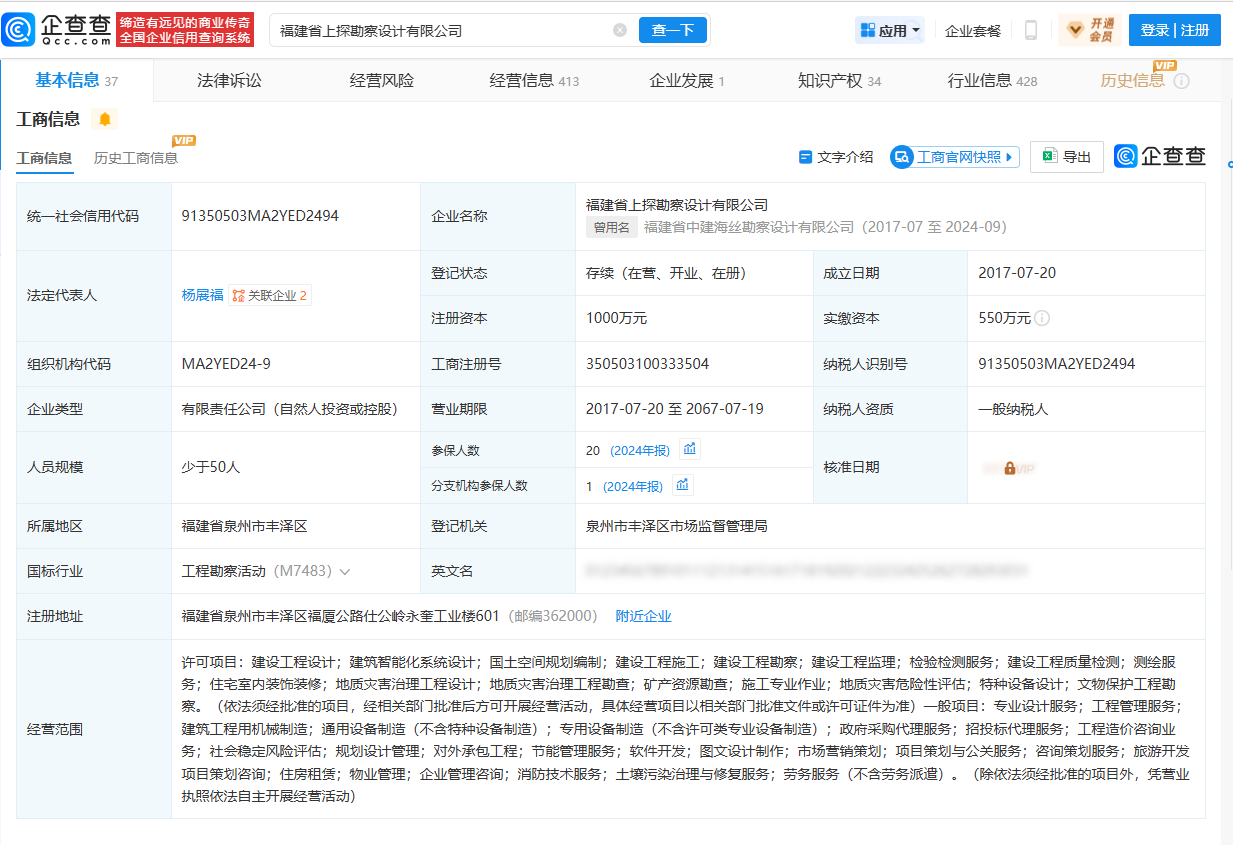Click the info icon next to 550万元
The width and height of the screenshot is (1233, 845).
(x=1042, y=318)
